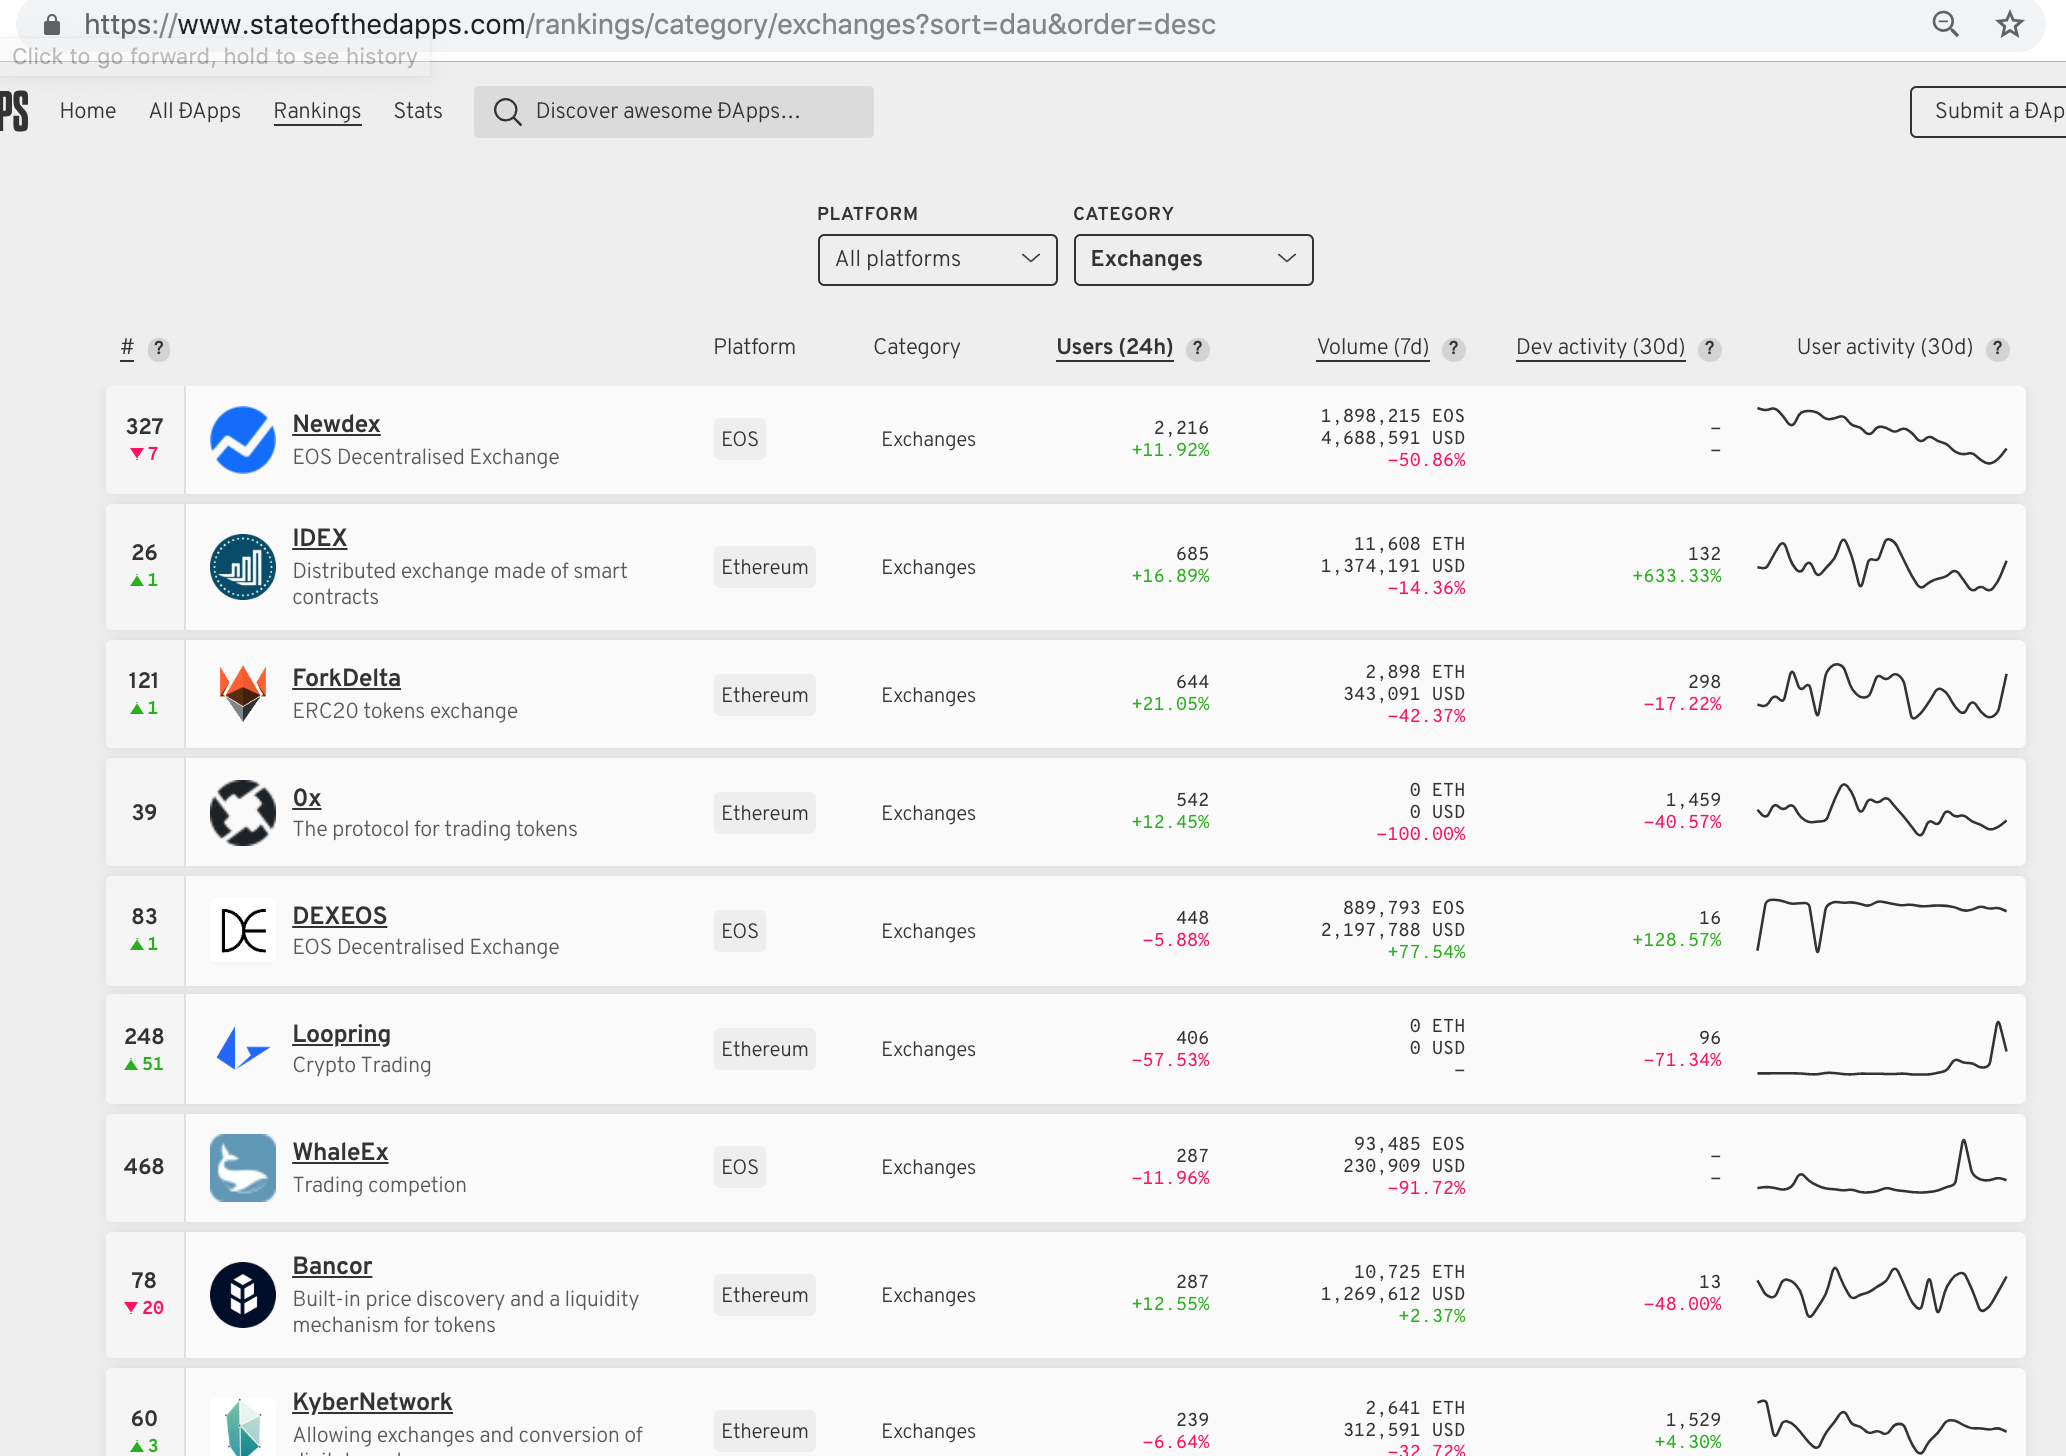Sort by Dev activity (30d) column
This screenshot has height=1456, width=2066.
click(x=1601, y=347)
